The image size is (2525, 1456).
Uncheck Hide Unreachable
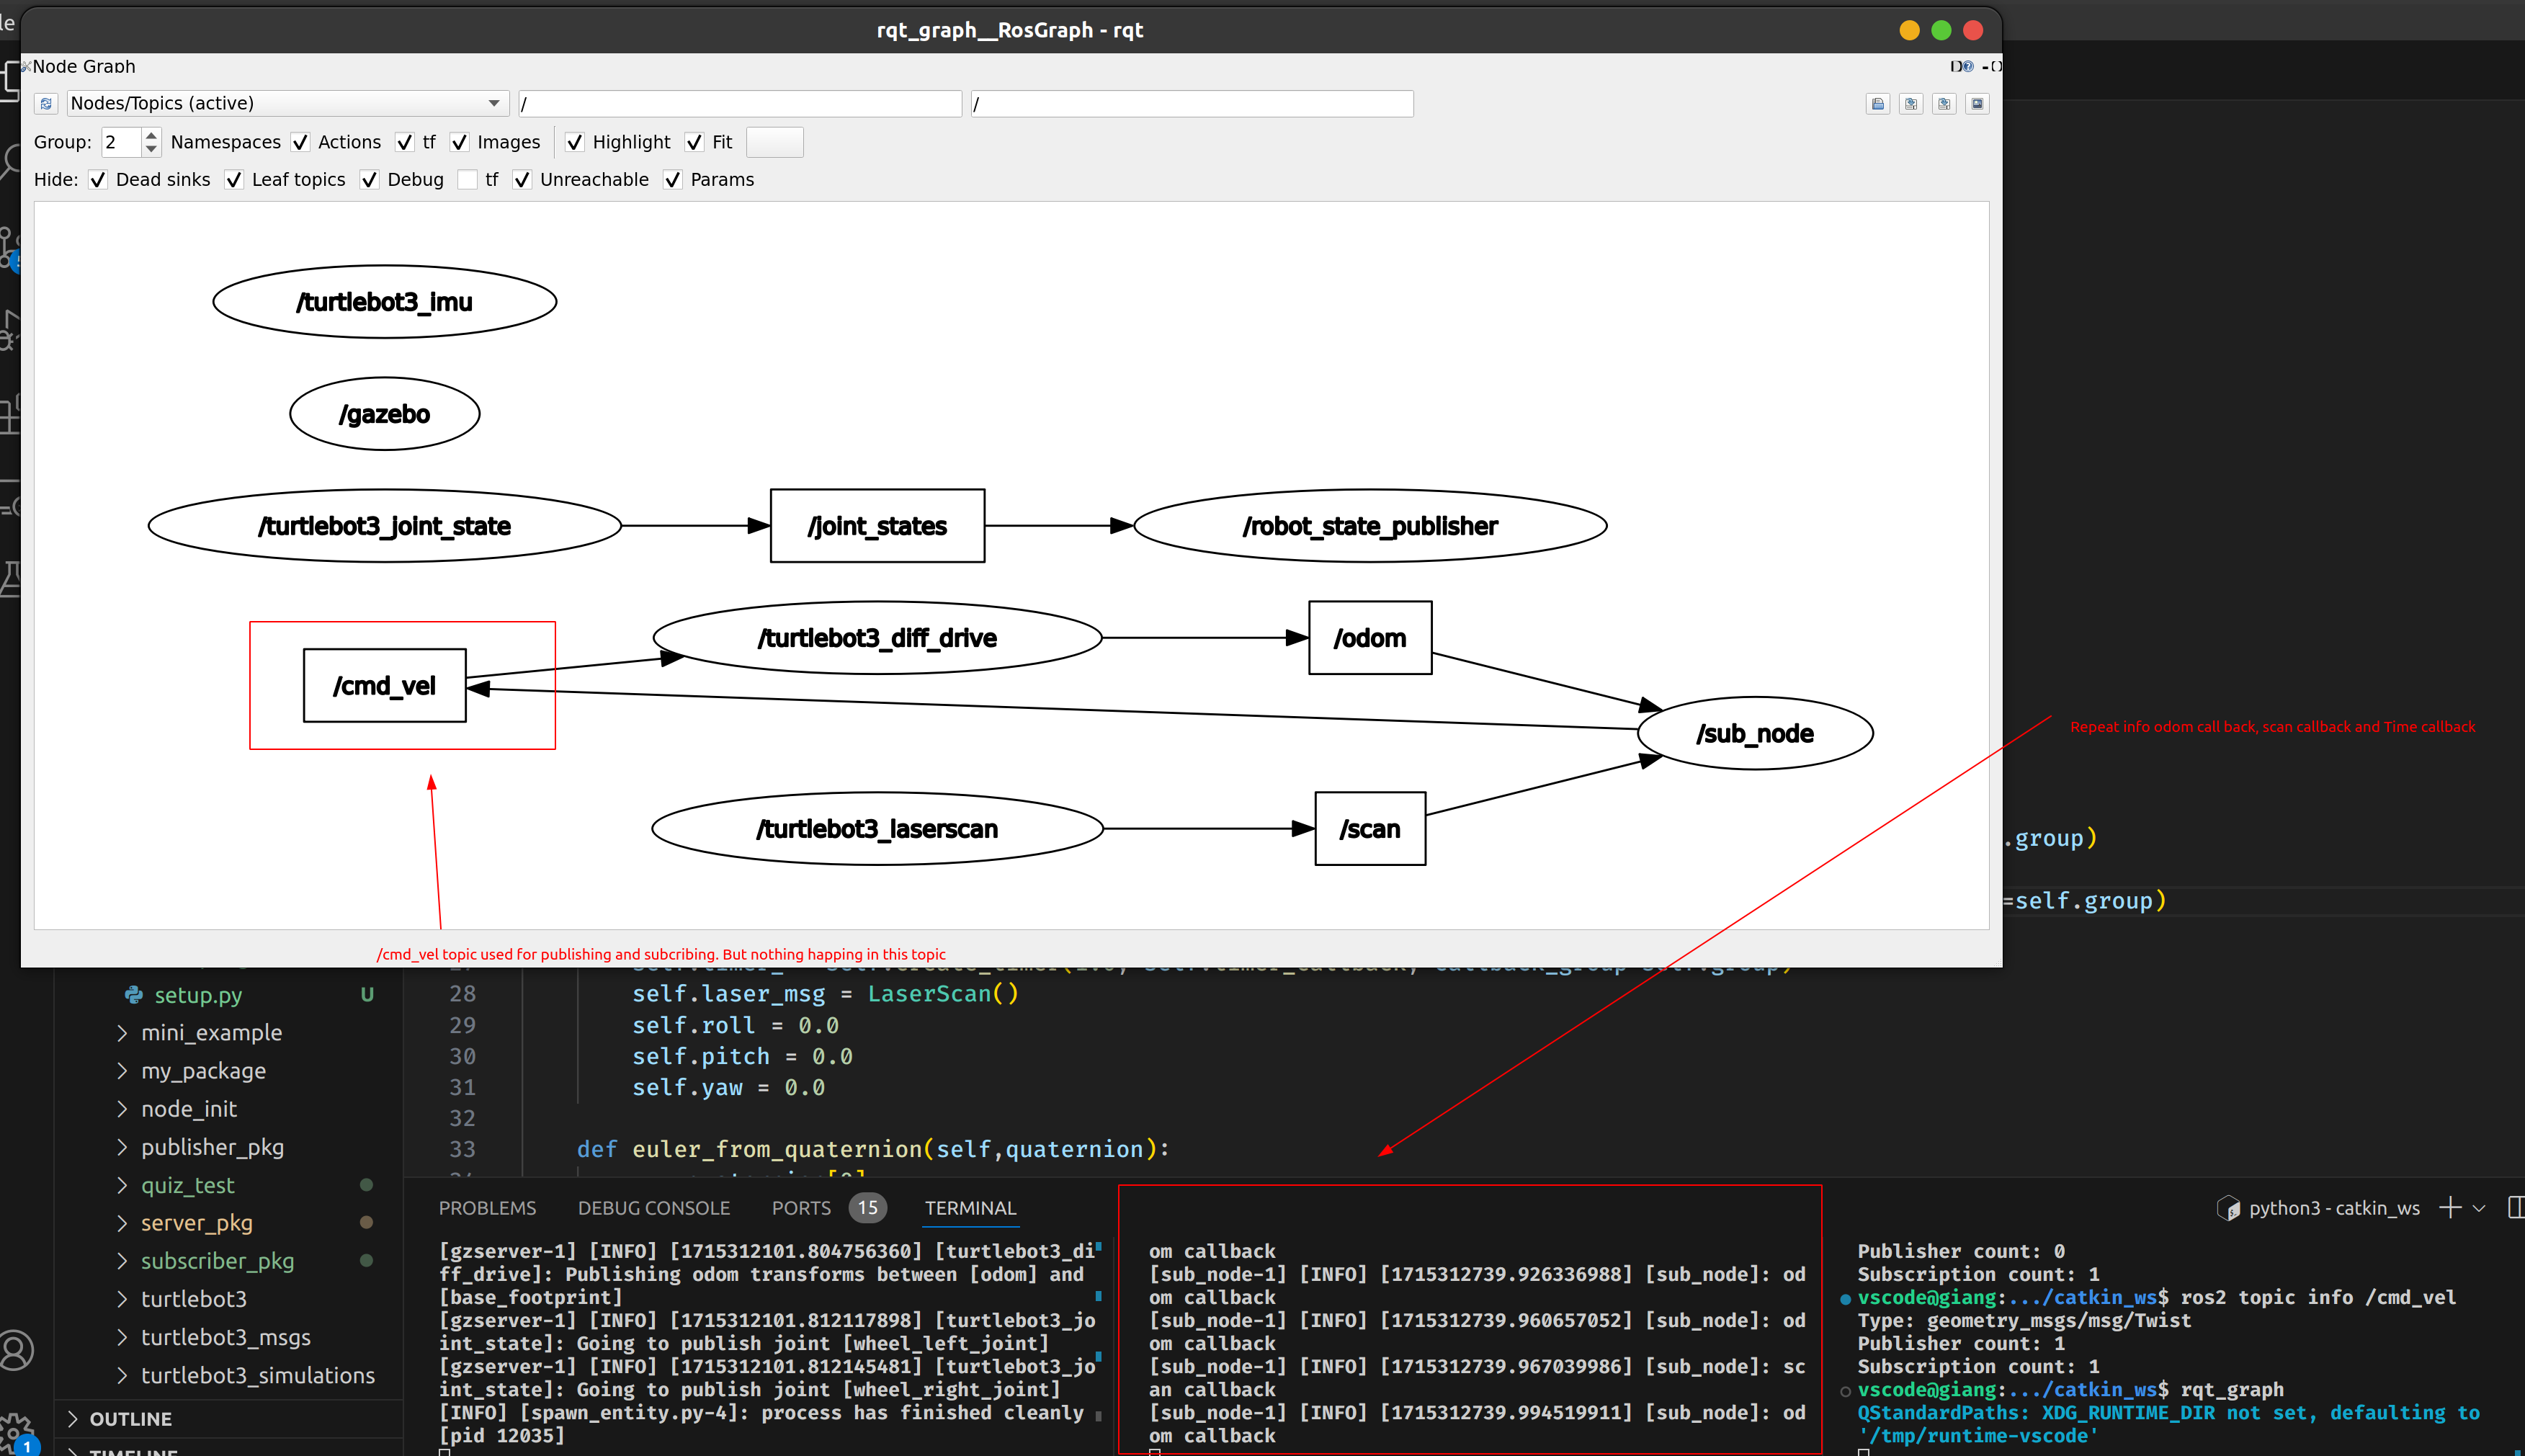tap(521, 180)
